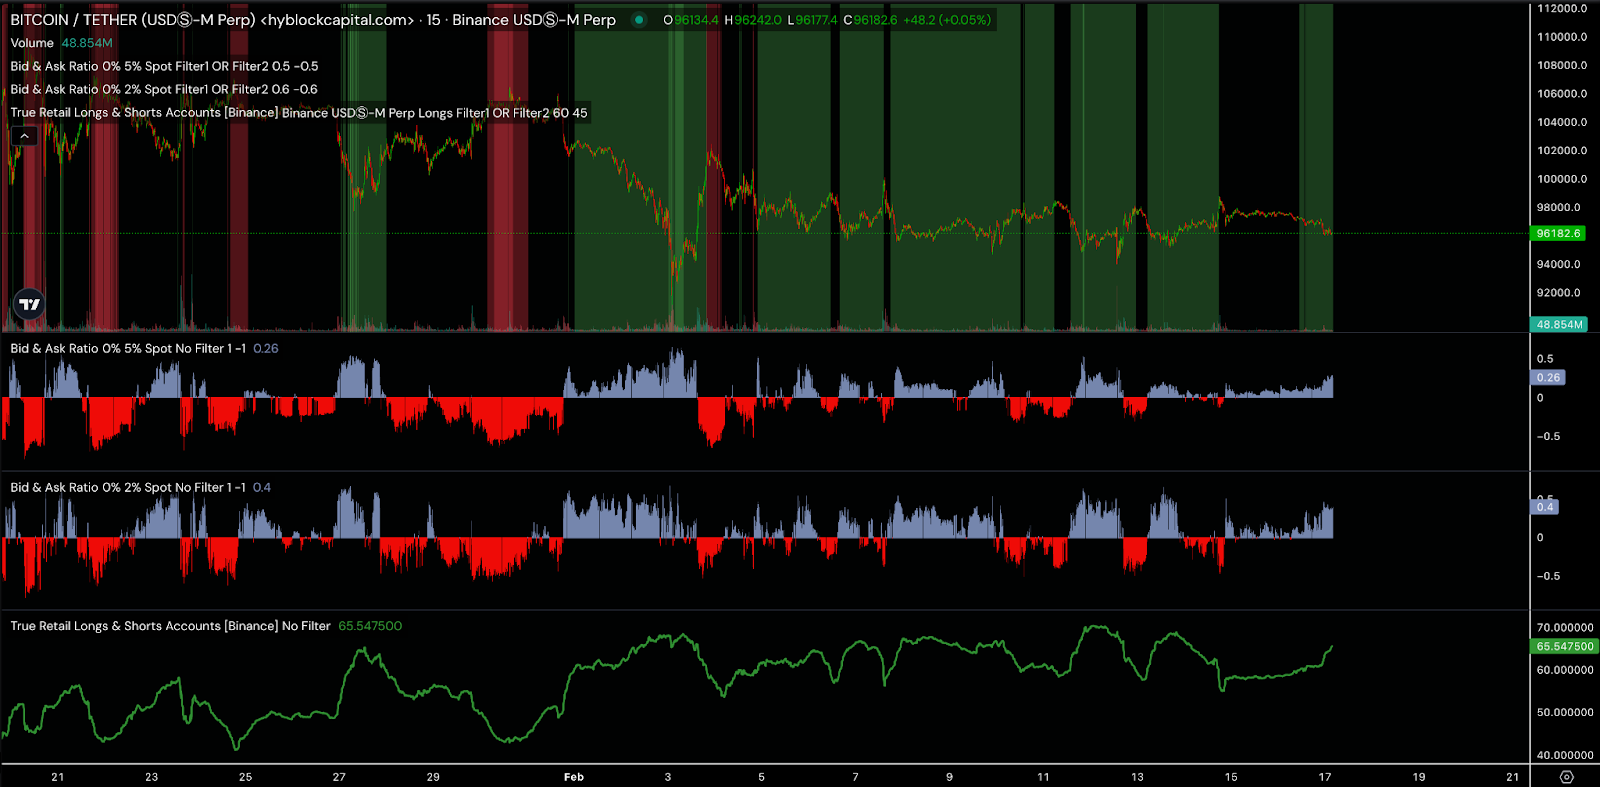Select Bid & Ask Ratio 5% Filter1 legend
The height and width of the screenshot is (787, 1600).
pyautogui.click(x=164, y=66)
